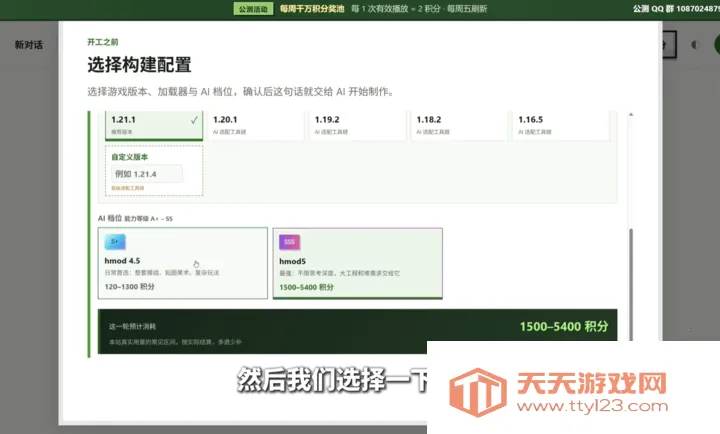Select game version 1.21.1 card
720x434 pixels.
click(154, 125)
